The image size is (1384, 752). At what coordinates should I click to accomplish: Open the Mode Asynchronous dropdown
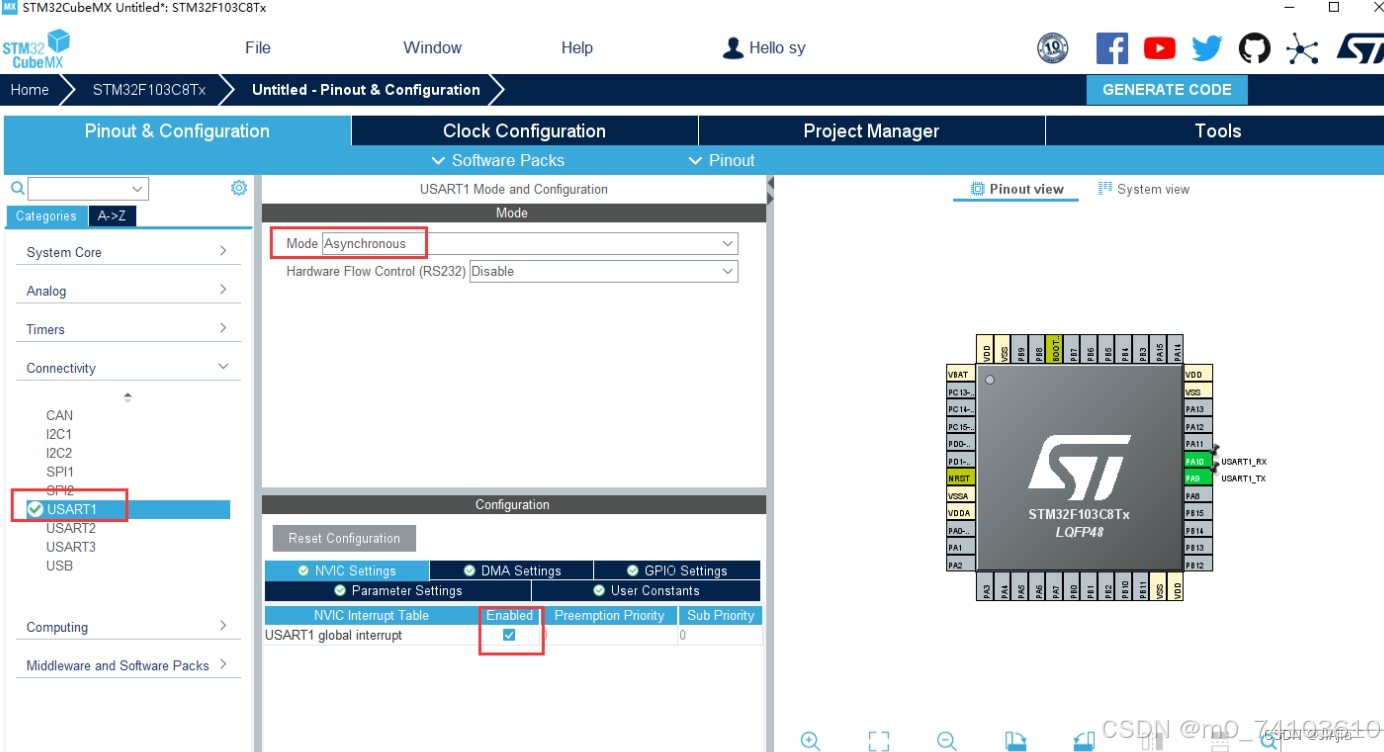[530, 243]
